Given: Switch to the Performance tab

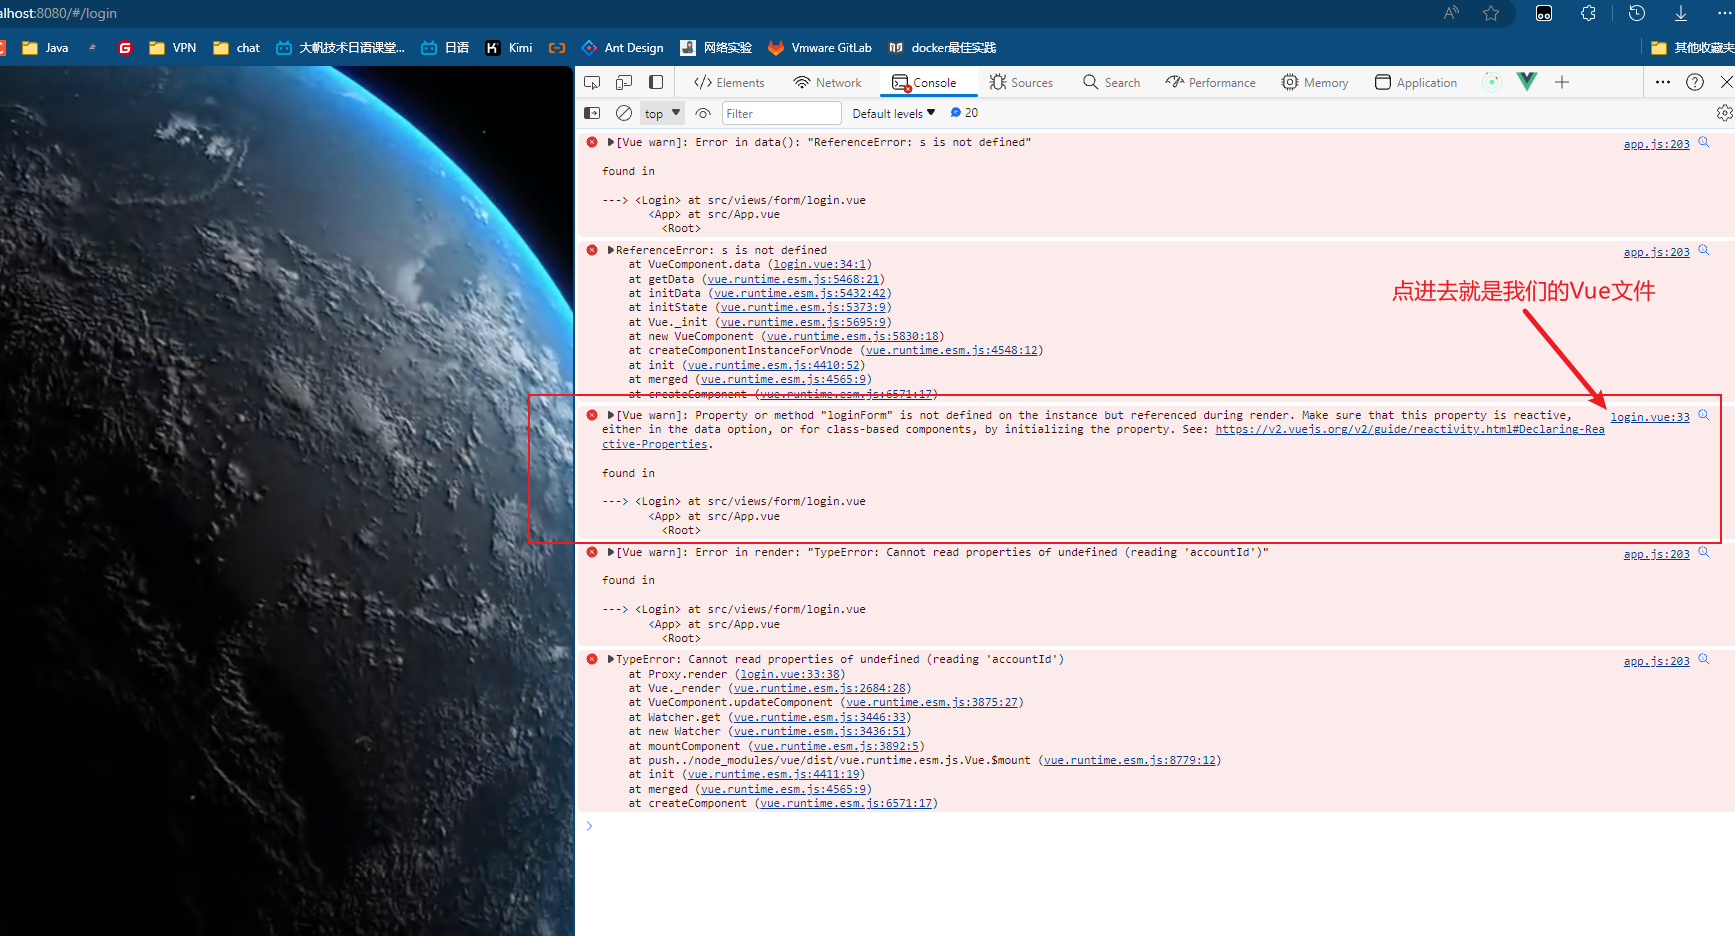Looking at the screenshot, I should (1210, 82).
